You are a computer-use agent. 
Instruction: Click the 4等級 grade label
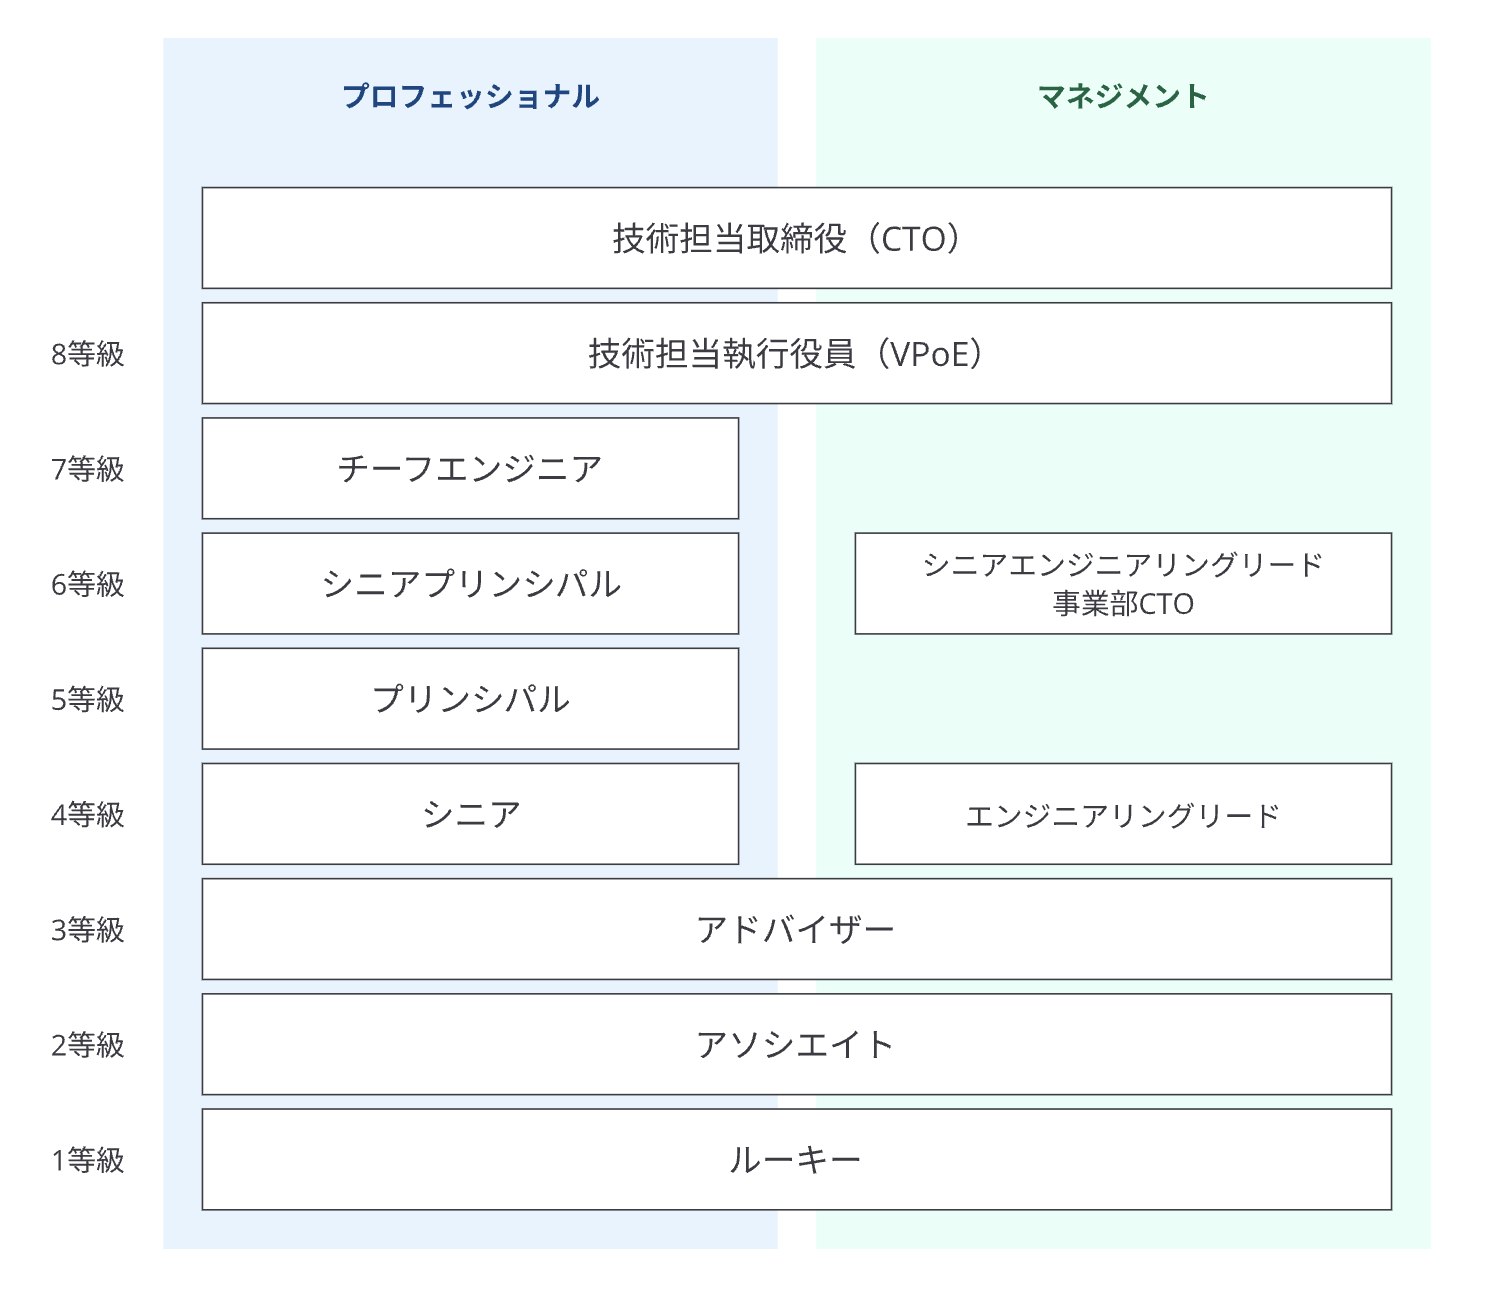88,814
